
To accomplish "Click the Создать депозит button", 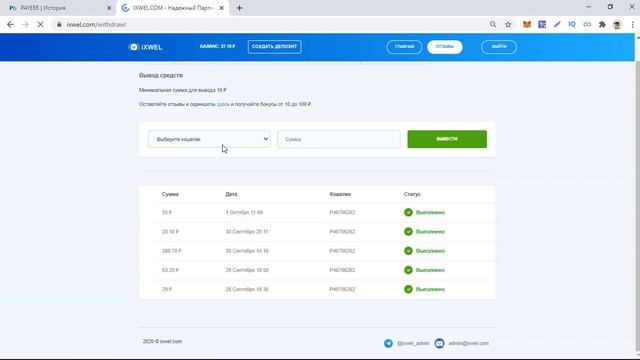I will click(274, 47).
